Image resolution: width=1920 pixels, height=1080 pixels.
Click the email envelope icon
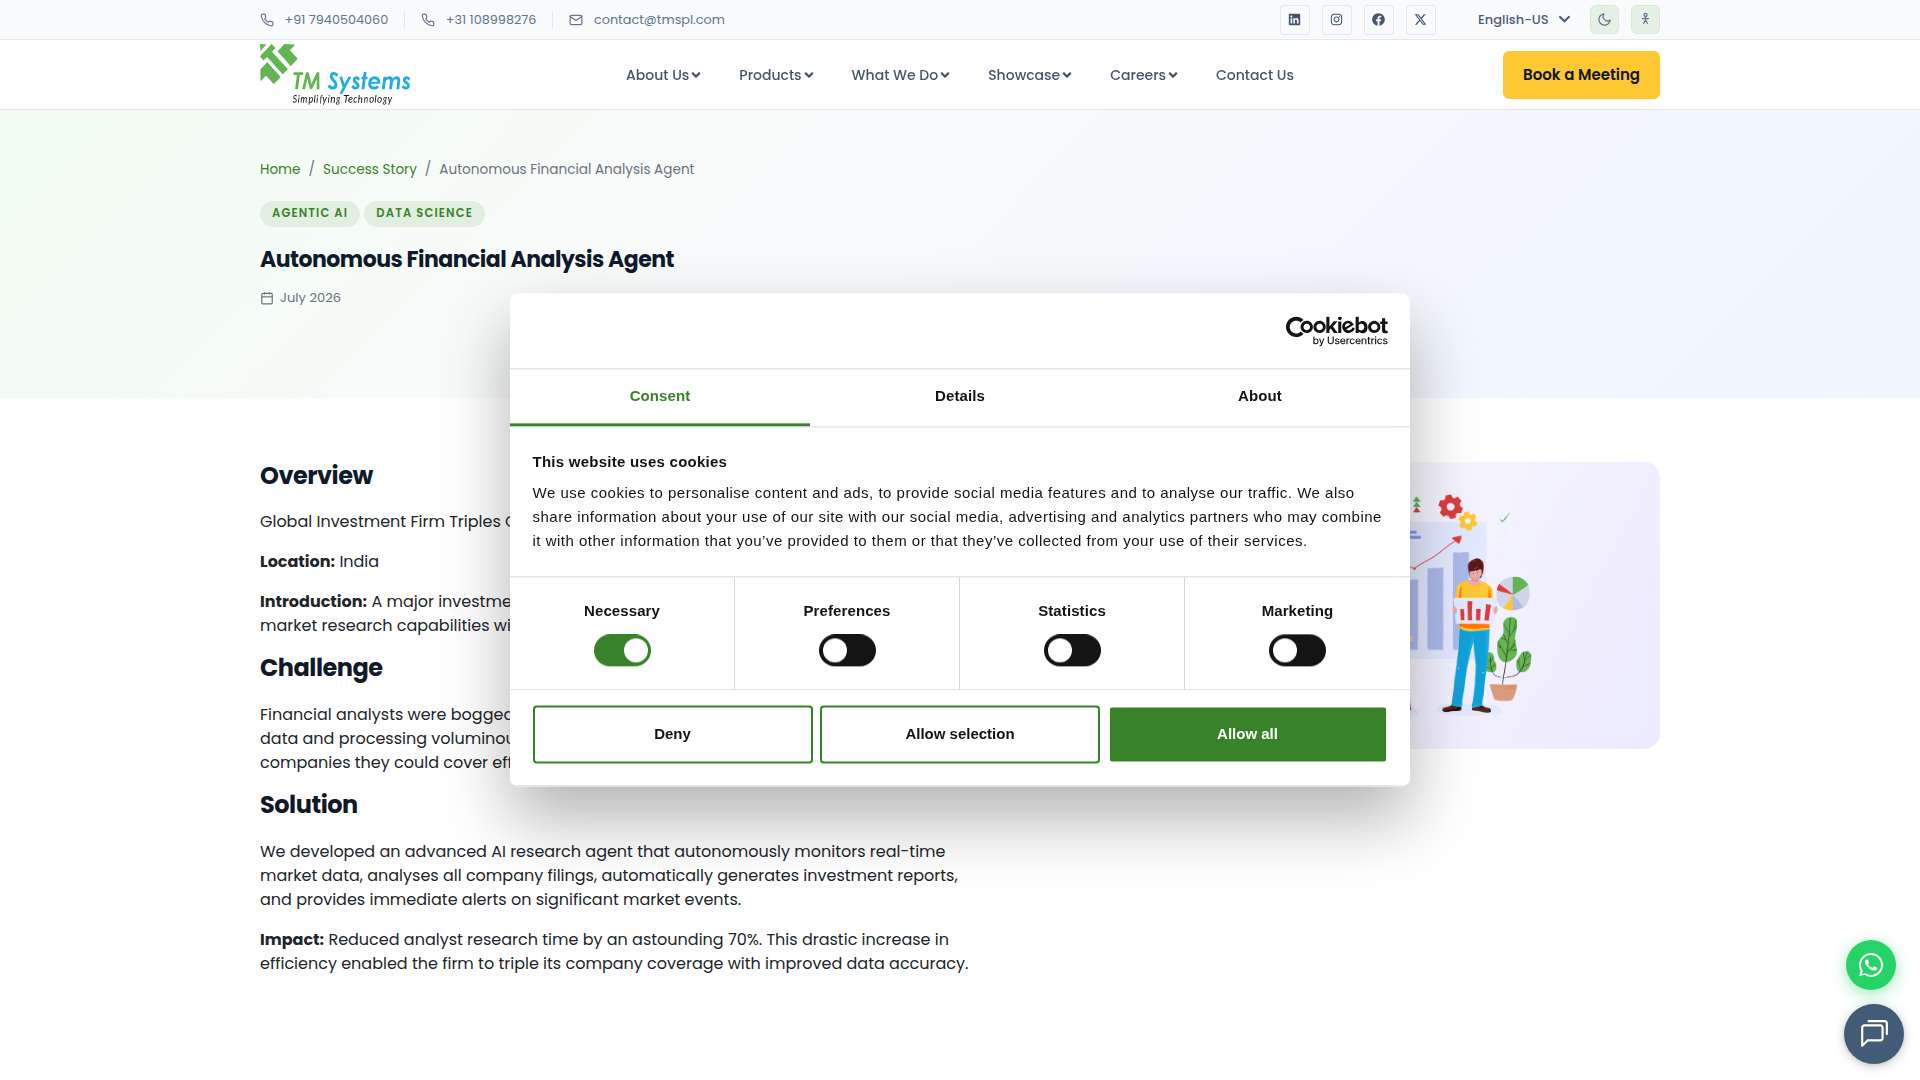(576, 20)
